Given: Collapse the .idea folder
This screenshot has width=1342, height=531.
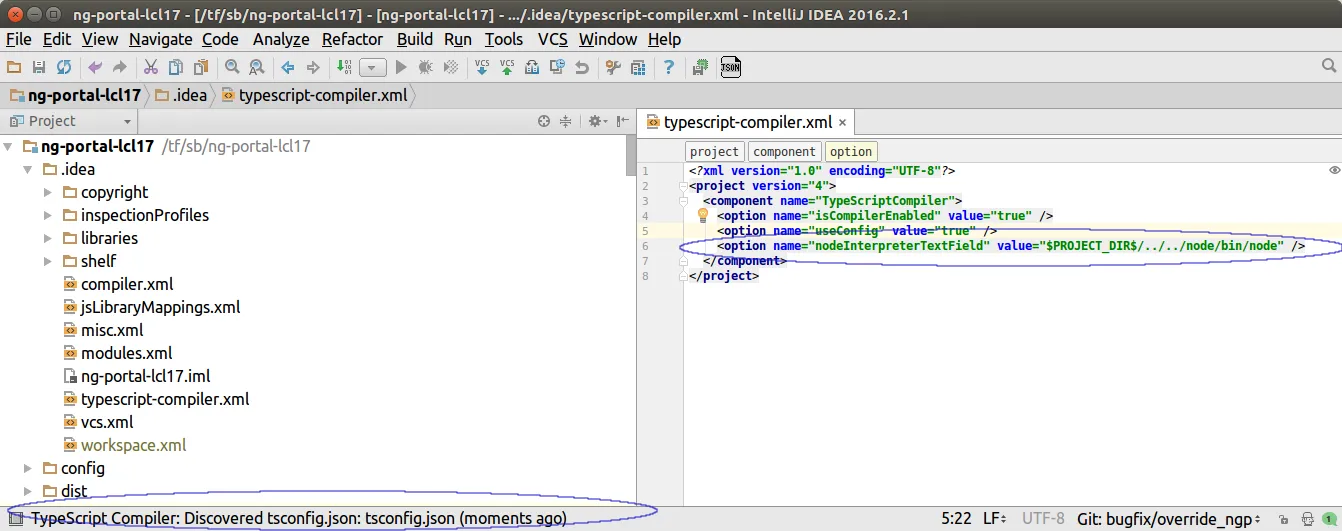Looking at the screenshot, I should click(x=28, y=169).
